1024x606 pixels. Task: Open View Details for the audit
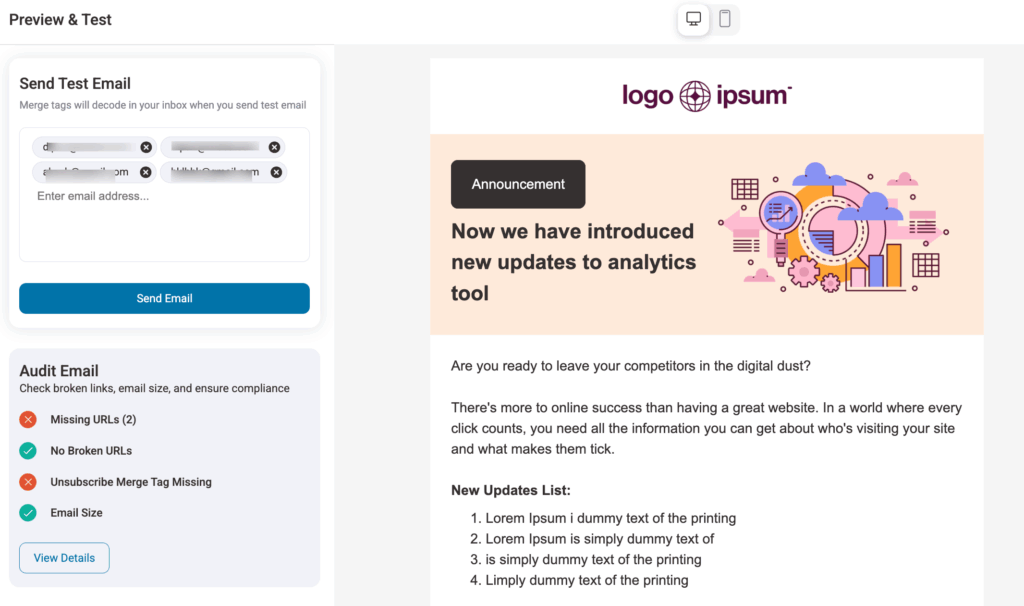pos(64,558)
